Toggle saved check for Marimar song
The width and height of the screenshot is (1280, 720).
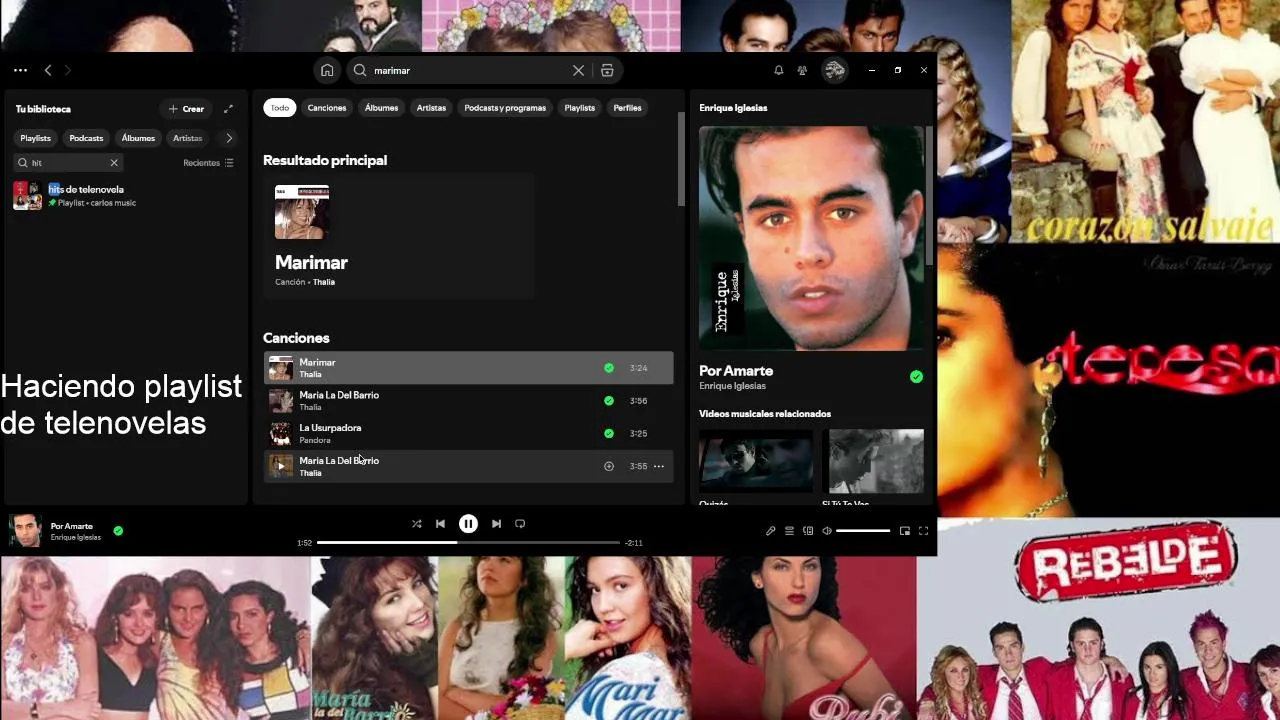coord(609,368)
